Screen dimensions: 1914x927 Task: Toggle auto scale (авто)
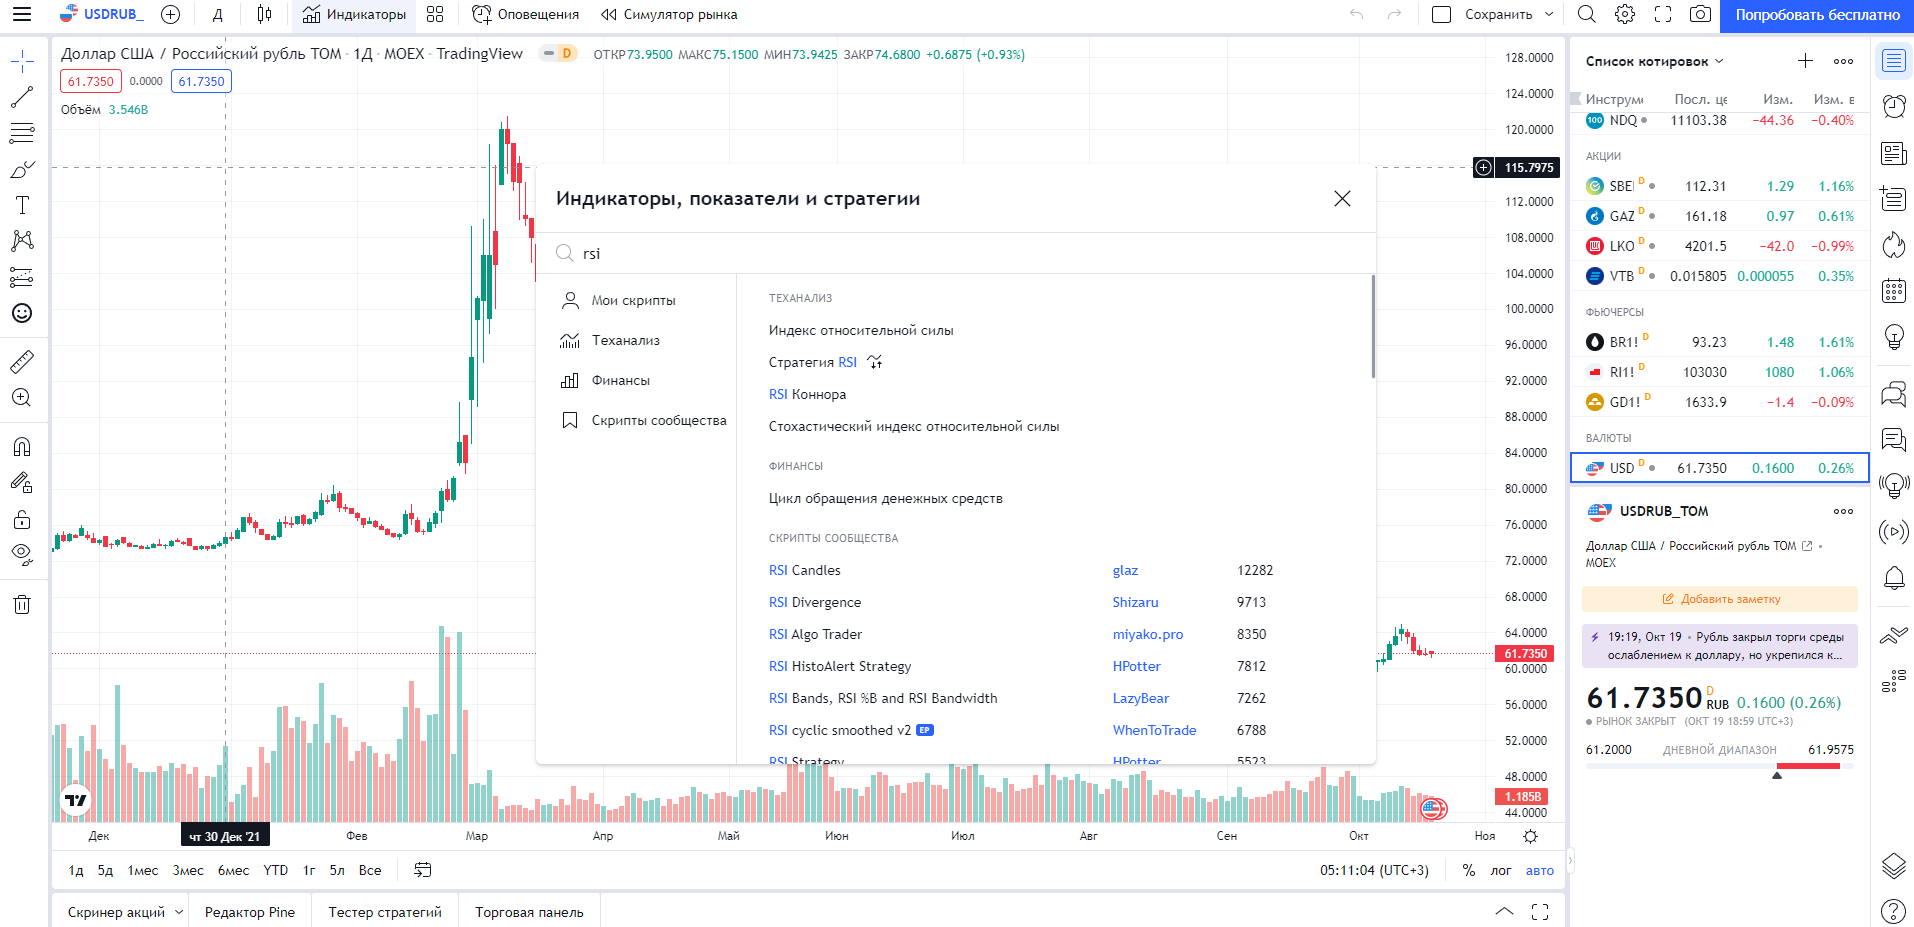1540,870
